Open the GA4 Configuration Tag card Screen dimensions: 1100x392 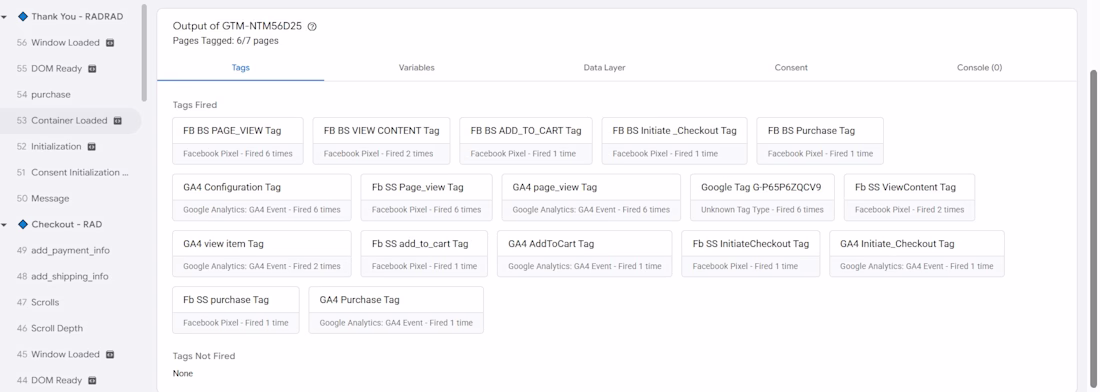coord(262,198)
